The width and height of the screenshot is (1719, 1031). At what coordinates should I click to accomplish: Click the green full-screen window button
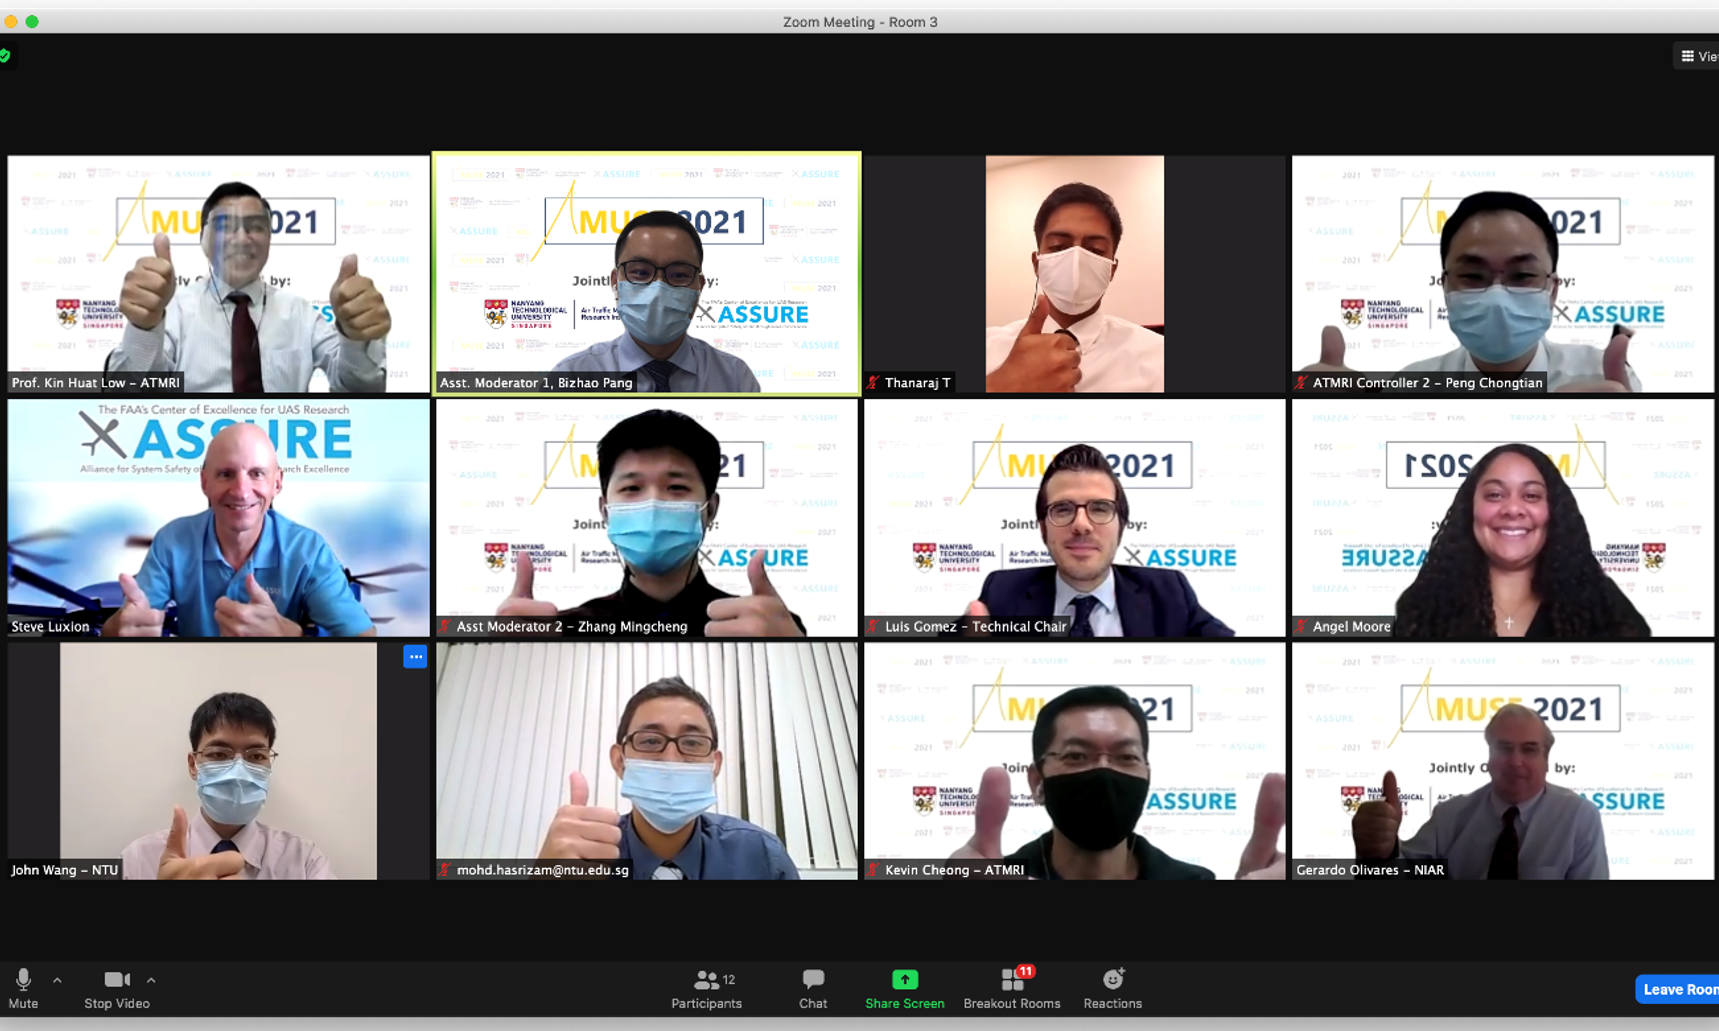(32, 21)
